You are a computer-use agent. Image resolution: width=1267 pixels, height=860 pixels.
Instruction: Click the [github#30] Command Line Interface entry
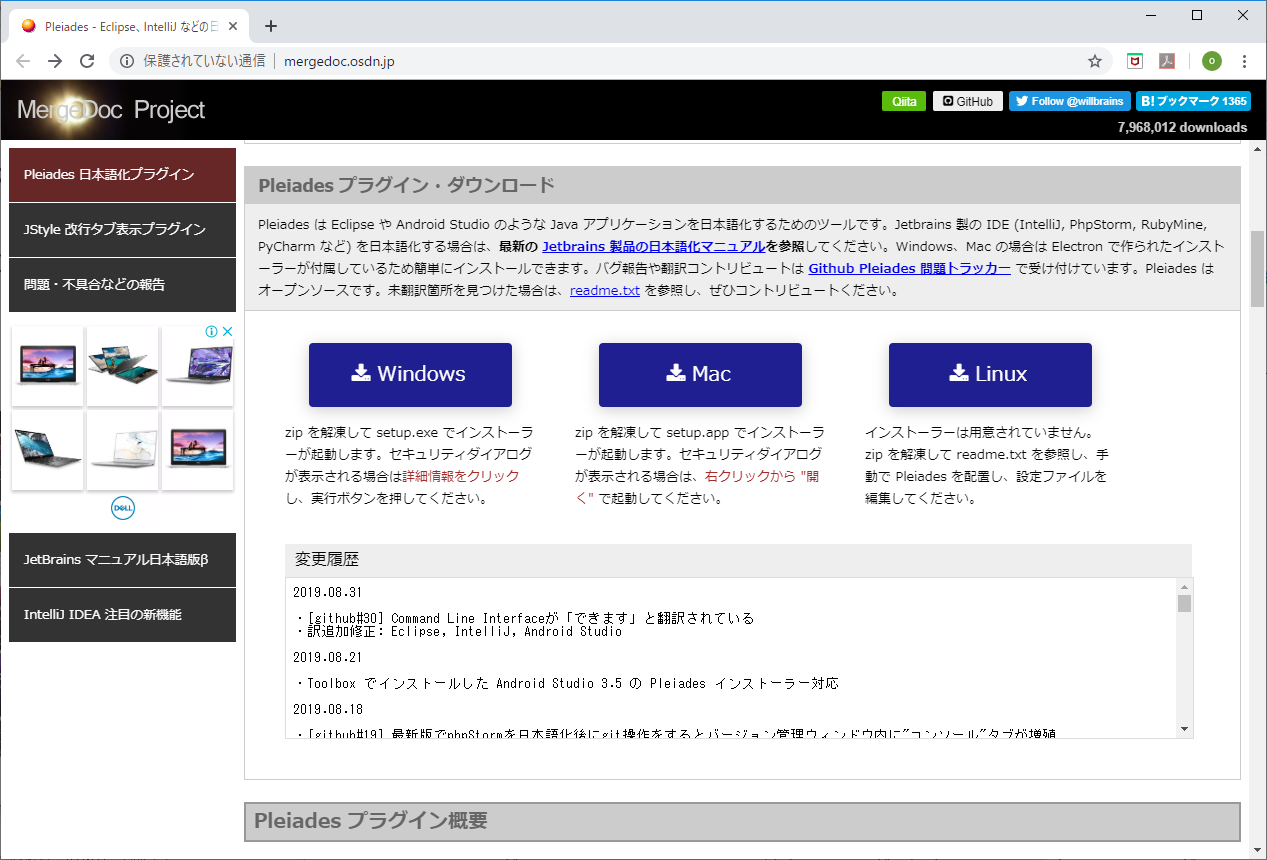click(x=524, y=618)
